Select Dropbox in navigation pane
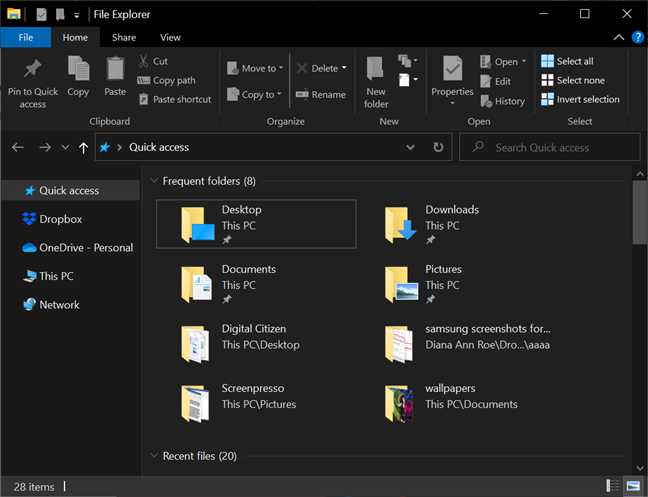This screenshot has height=497, width=648. pos(71,219)
